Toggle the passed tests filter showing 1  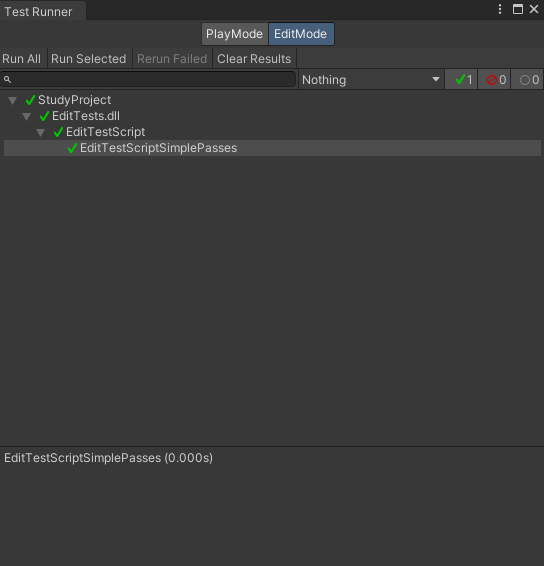(461, 79)
